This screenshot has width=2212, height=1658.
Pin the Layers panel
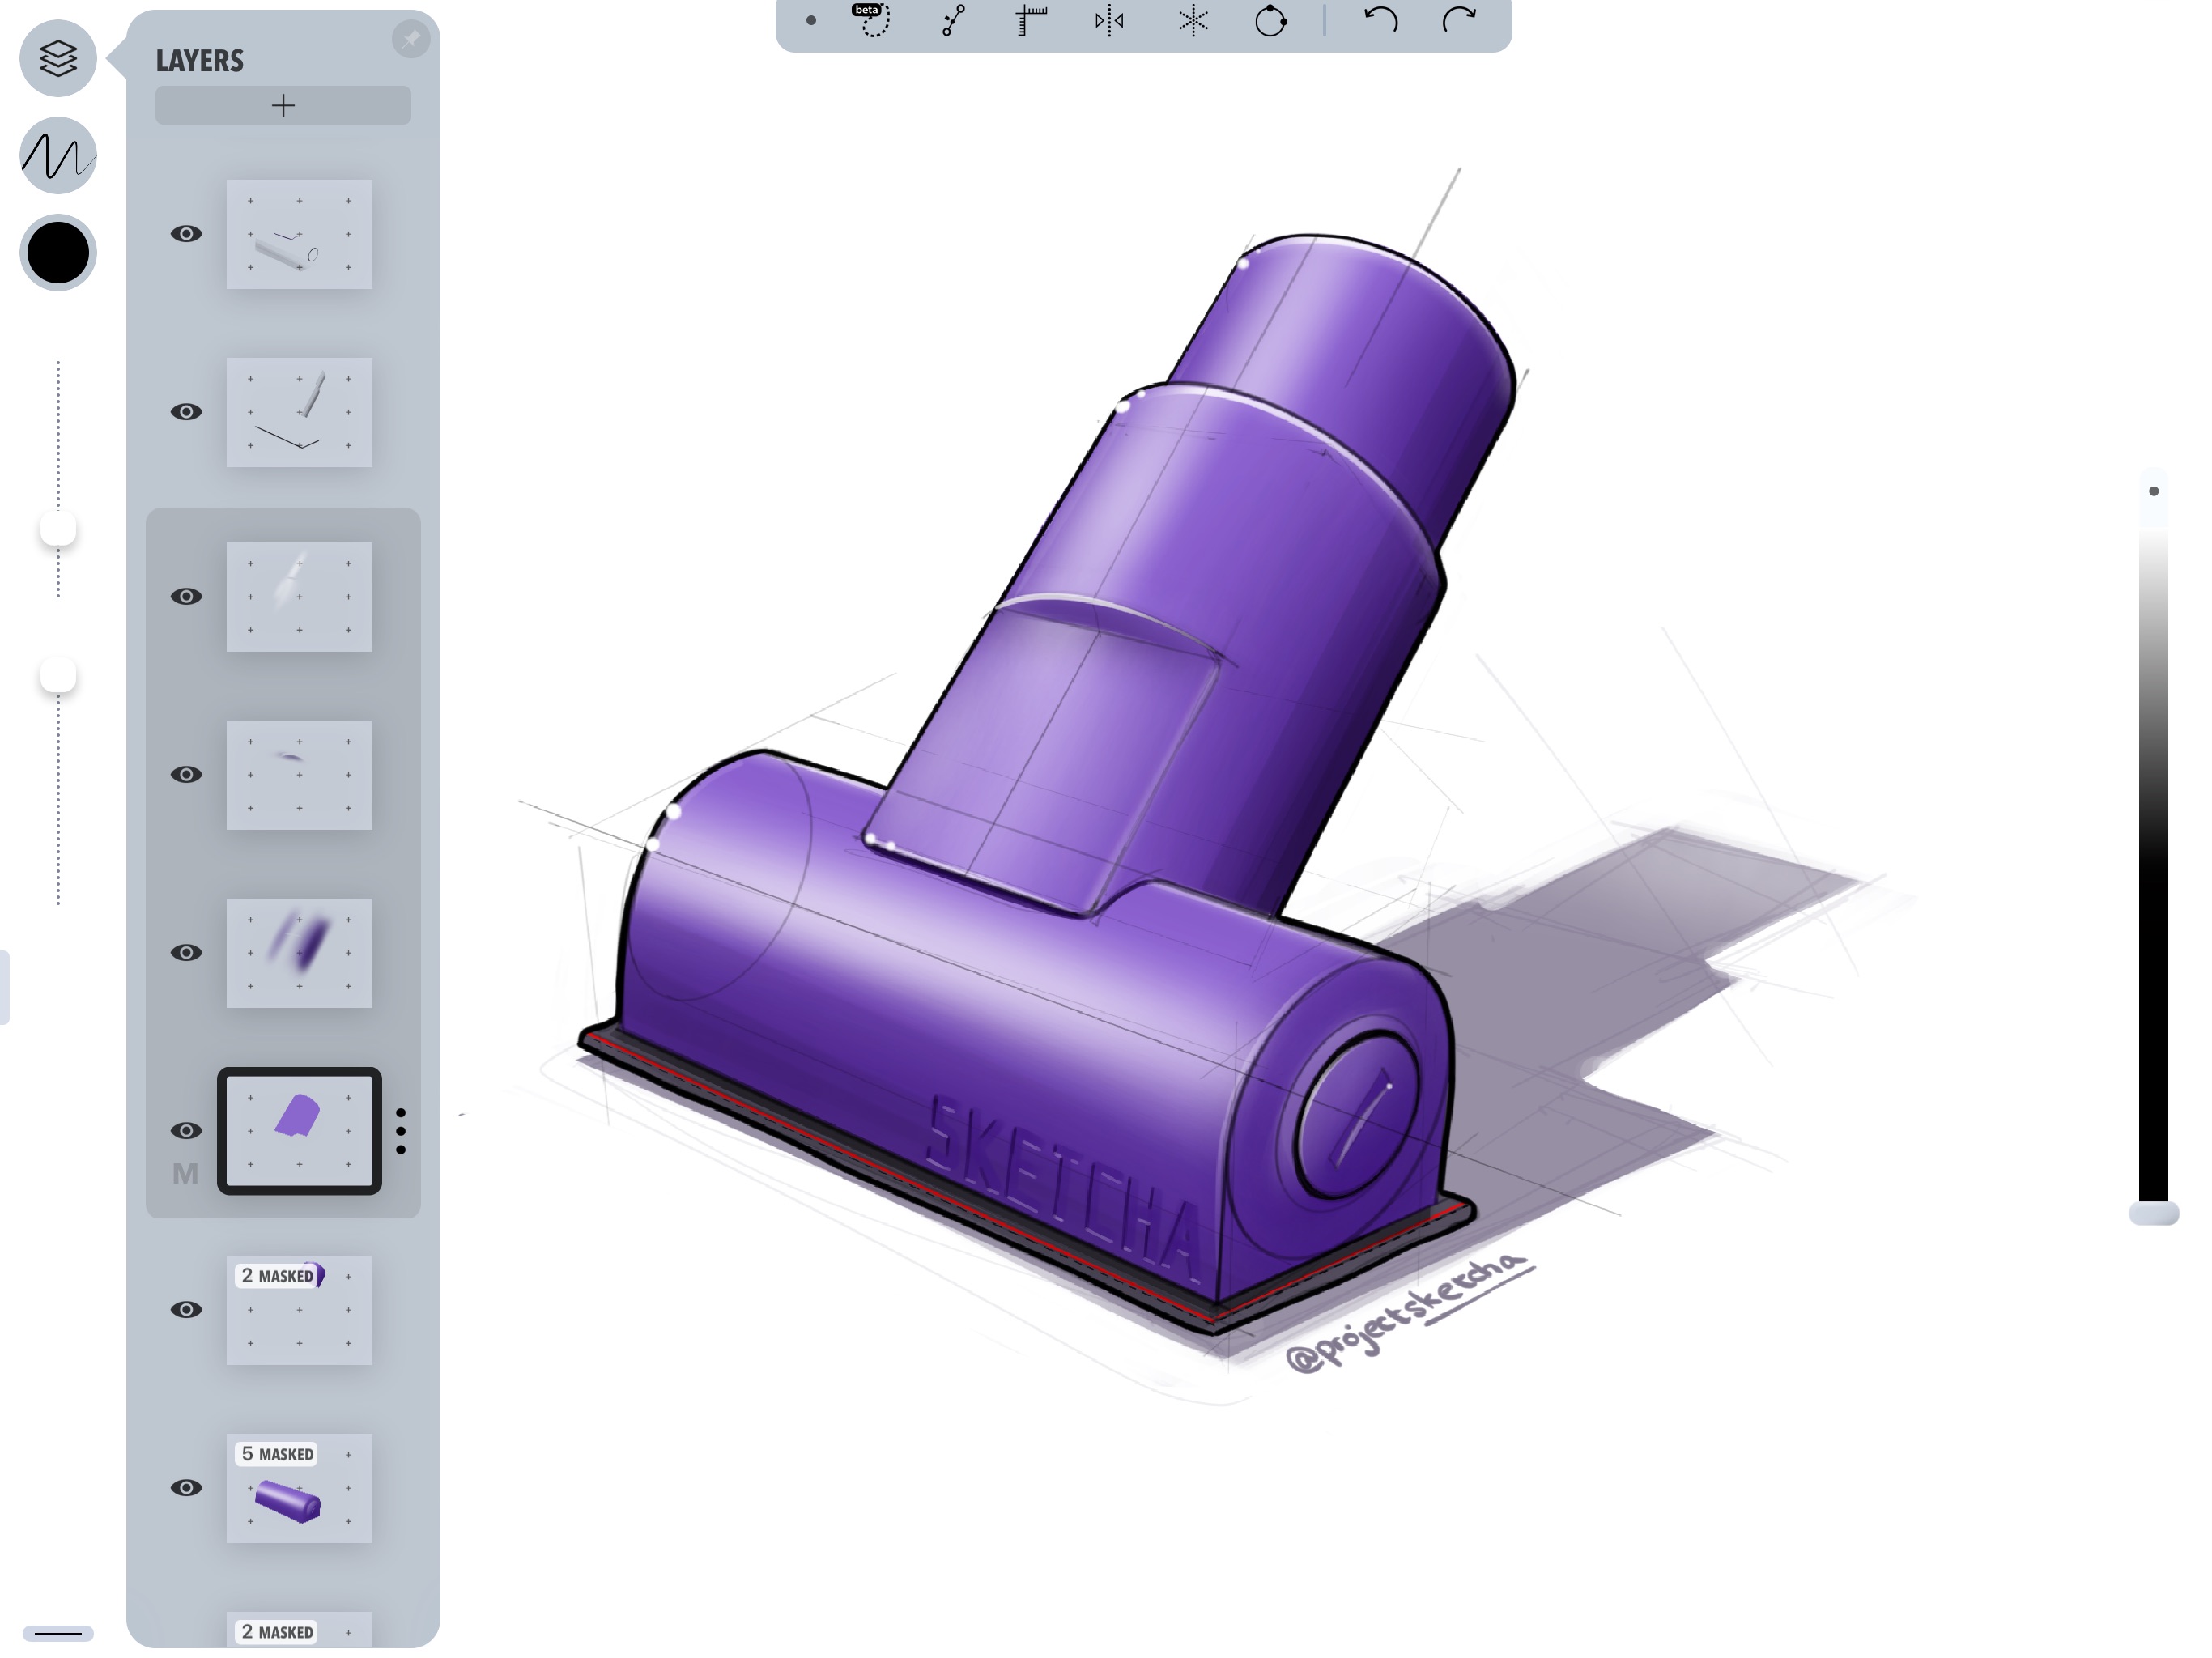411,39
